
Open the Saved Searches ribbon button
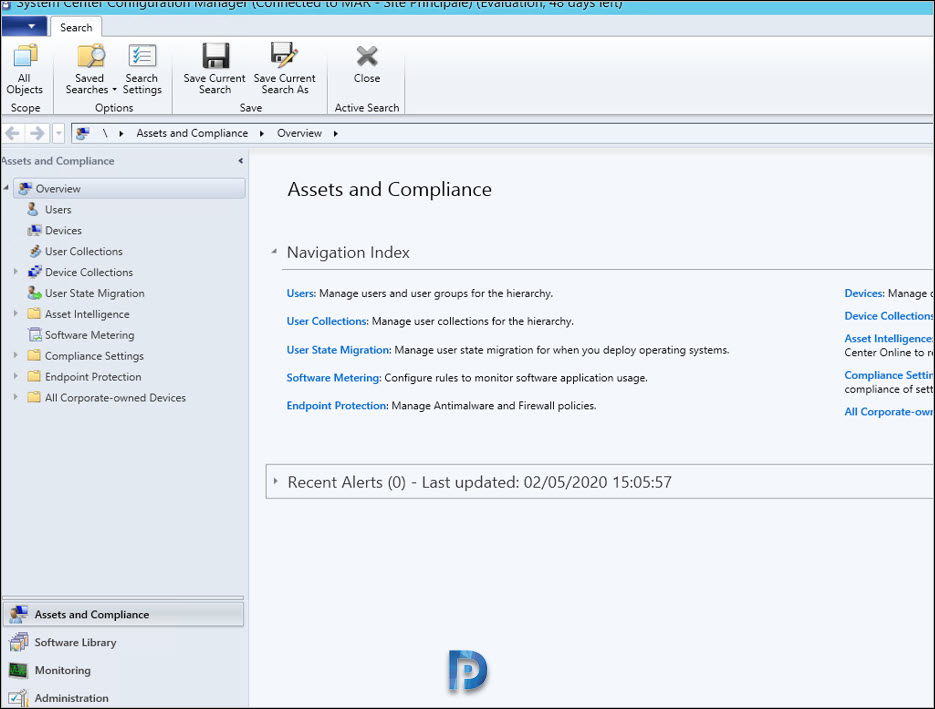91,69
